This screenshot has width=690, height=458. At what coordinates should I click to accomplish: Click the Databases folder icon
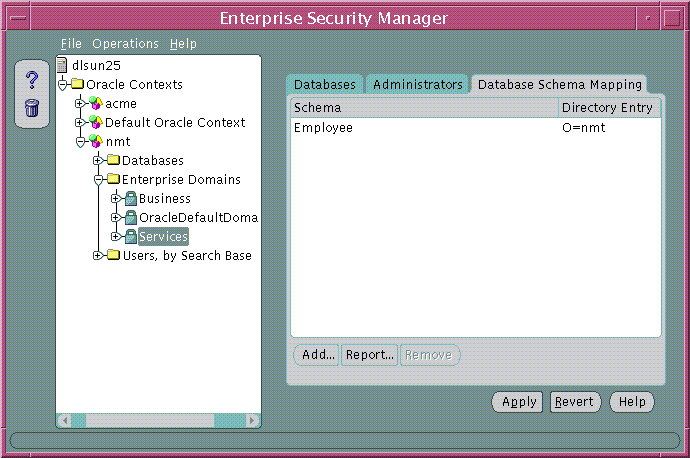tap(114, 159)
